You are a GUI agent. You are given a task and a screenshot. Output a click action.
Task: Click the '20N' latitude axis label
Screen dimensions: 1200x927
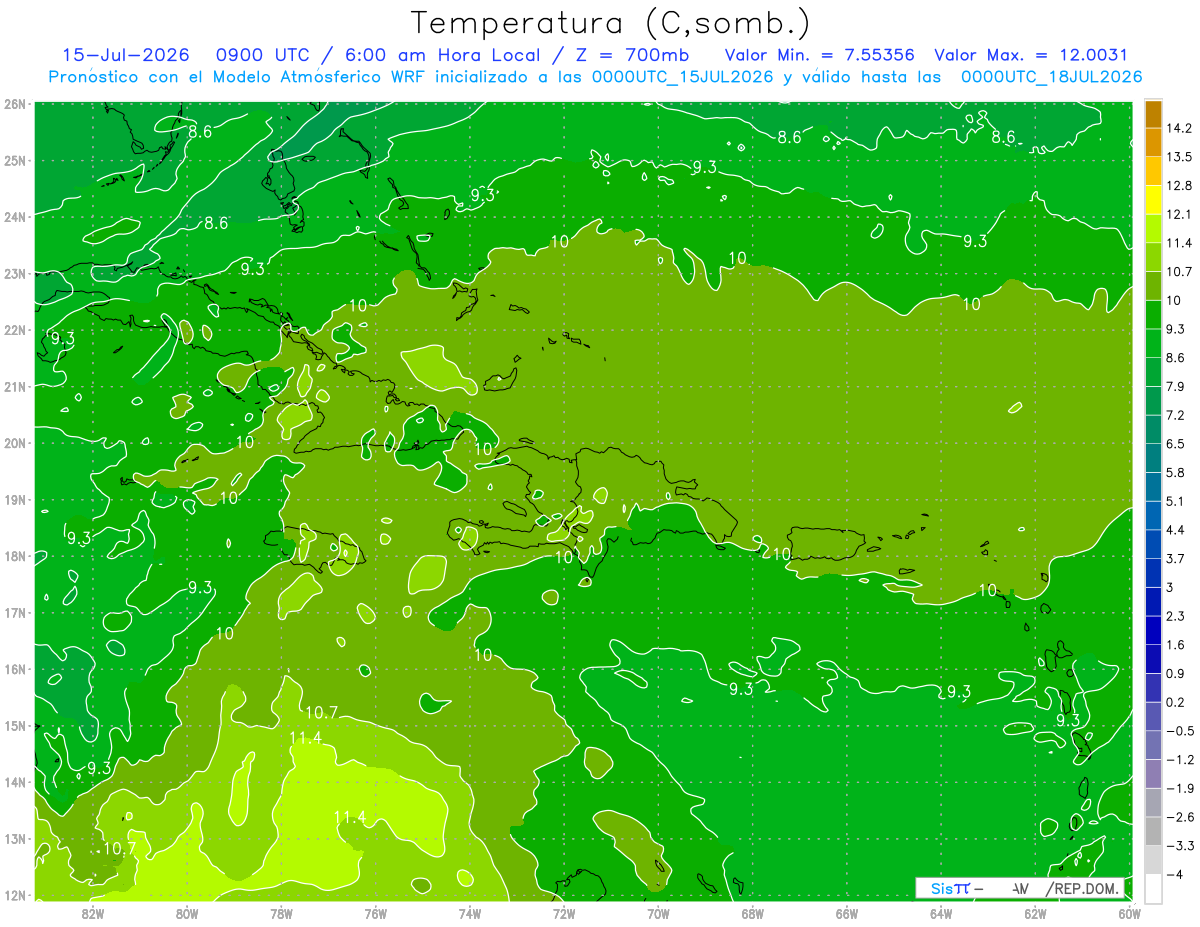click(x=16, y=443)
